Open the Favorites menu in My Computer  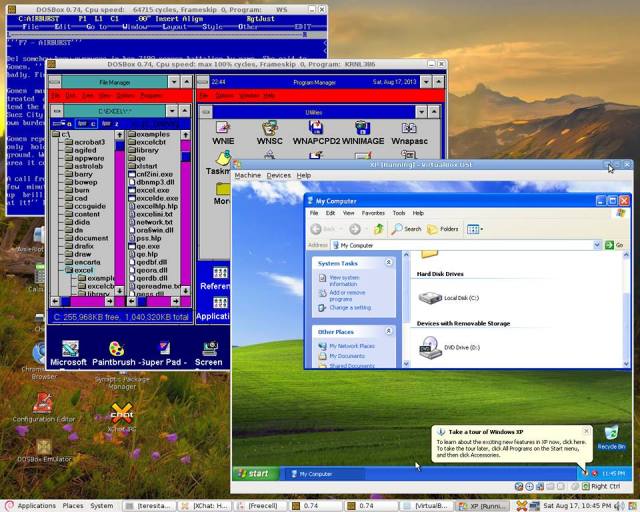372,213
